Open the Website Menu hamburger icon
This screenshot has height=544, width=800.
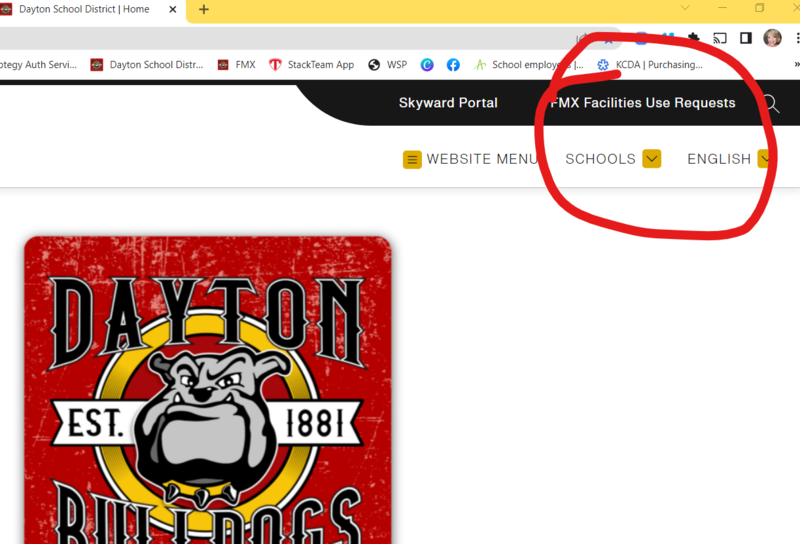pyautogui.click(x=412, y=159)
